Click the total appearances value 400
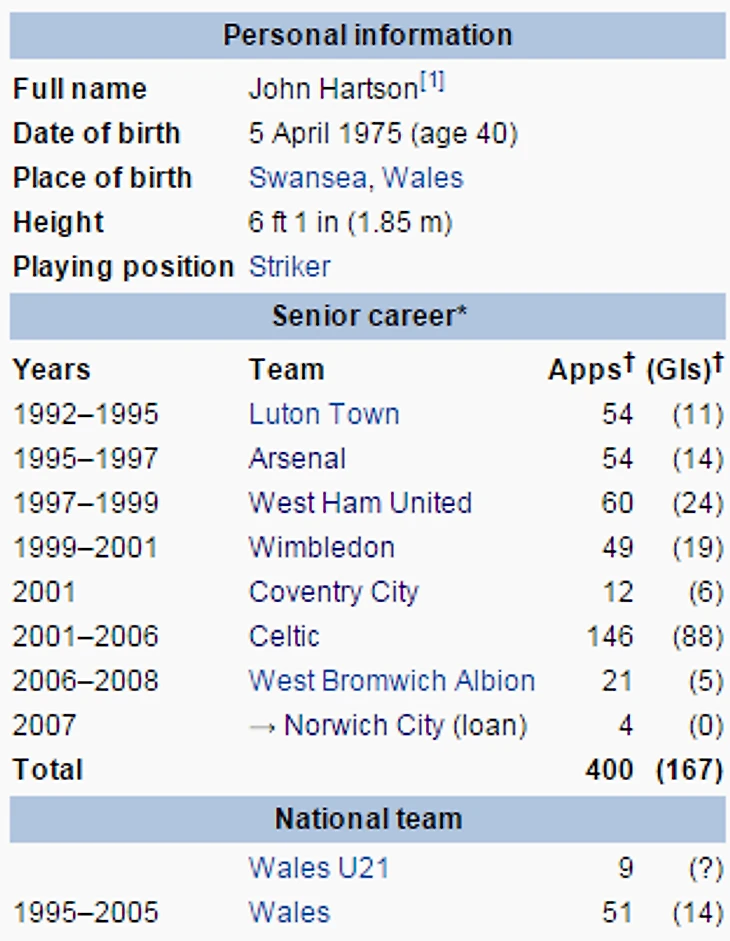Screen dimensions: 730x941 click(609, 770)
